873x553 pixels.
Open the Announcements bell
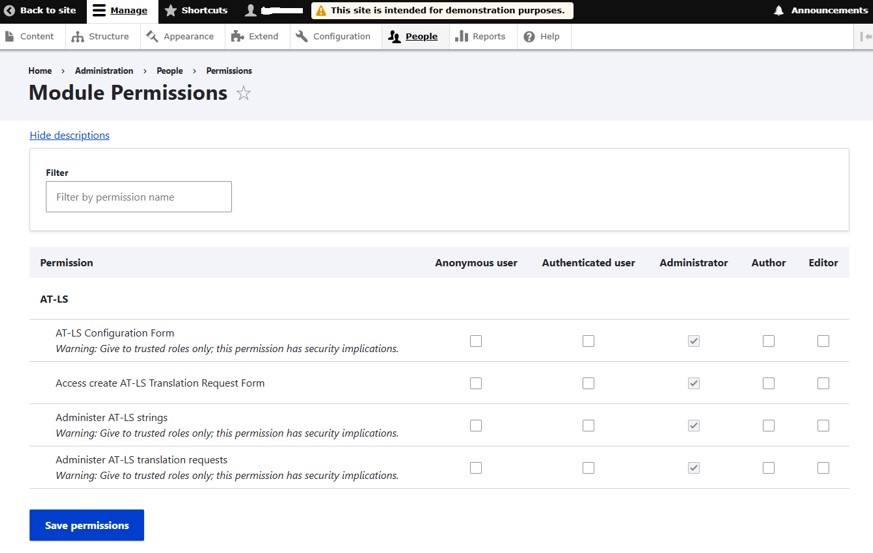(779, 11)
